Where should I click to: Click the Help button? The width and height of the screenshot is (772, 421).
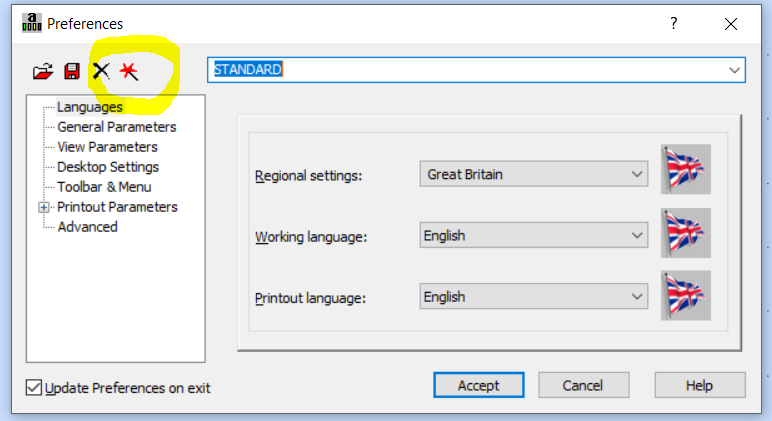click(x=699, y=385)
